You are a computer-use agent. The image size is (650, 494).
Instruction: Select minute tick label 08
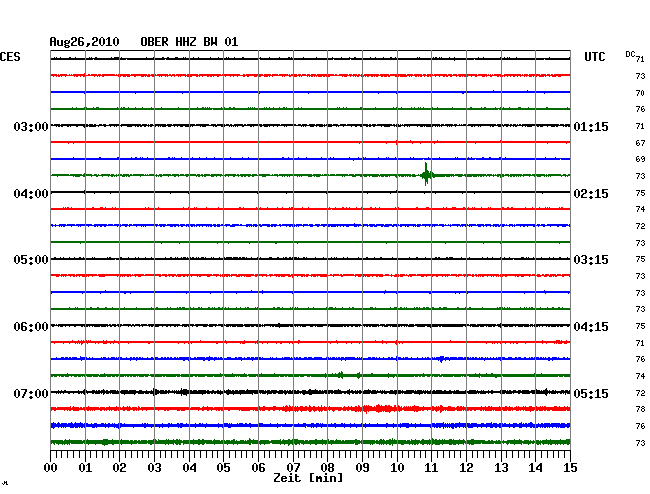[327, 467]
